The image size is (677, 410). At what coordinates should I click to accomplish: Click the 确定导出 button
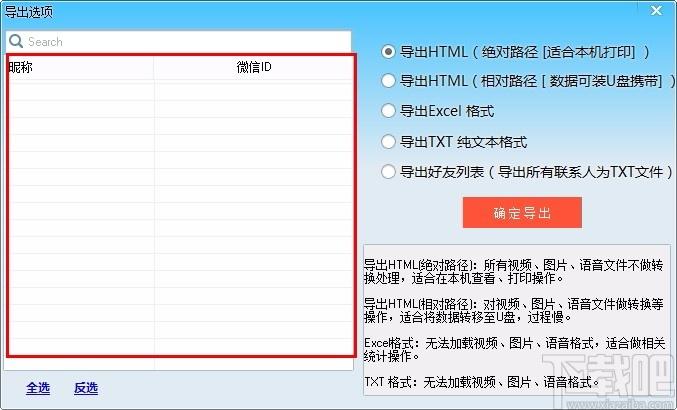click(522, 213)
